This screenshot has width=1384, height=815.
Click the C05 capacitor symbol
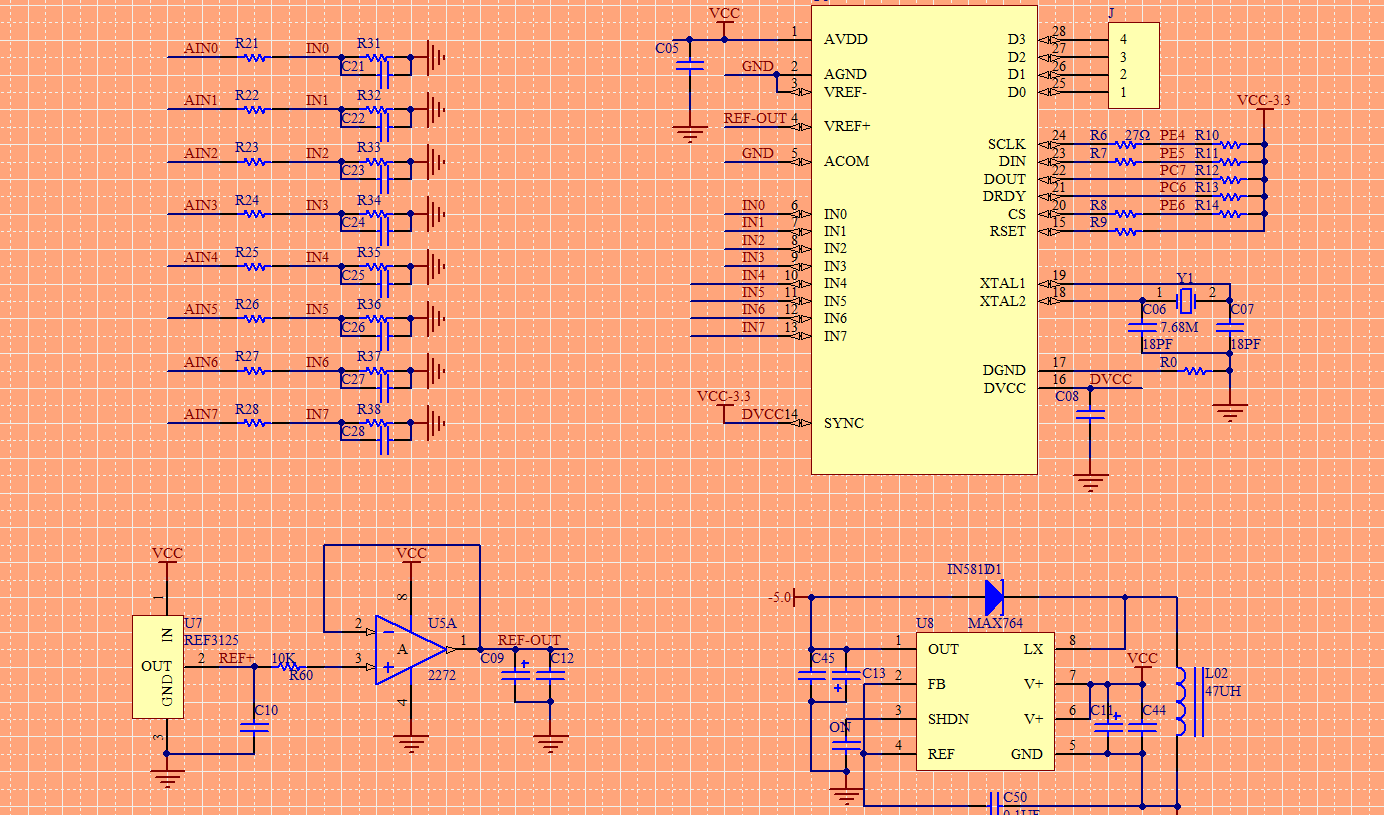[x=690, y=66]
